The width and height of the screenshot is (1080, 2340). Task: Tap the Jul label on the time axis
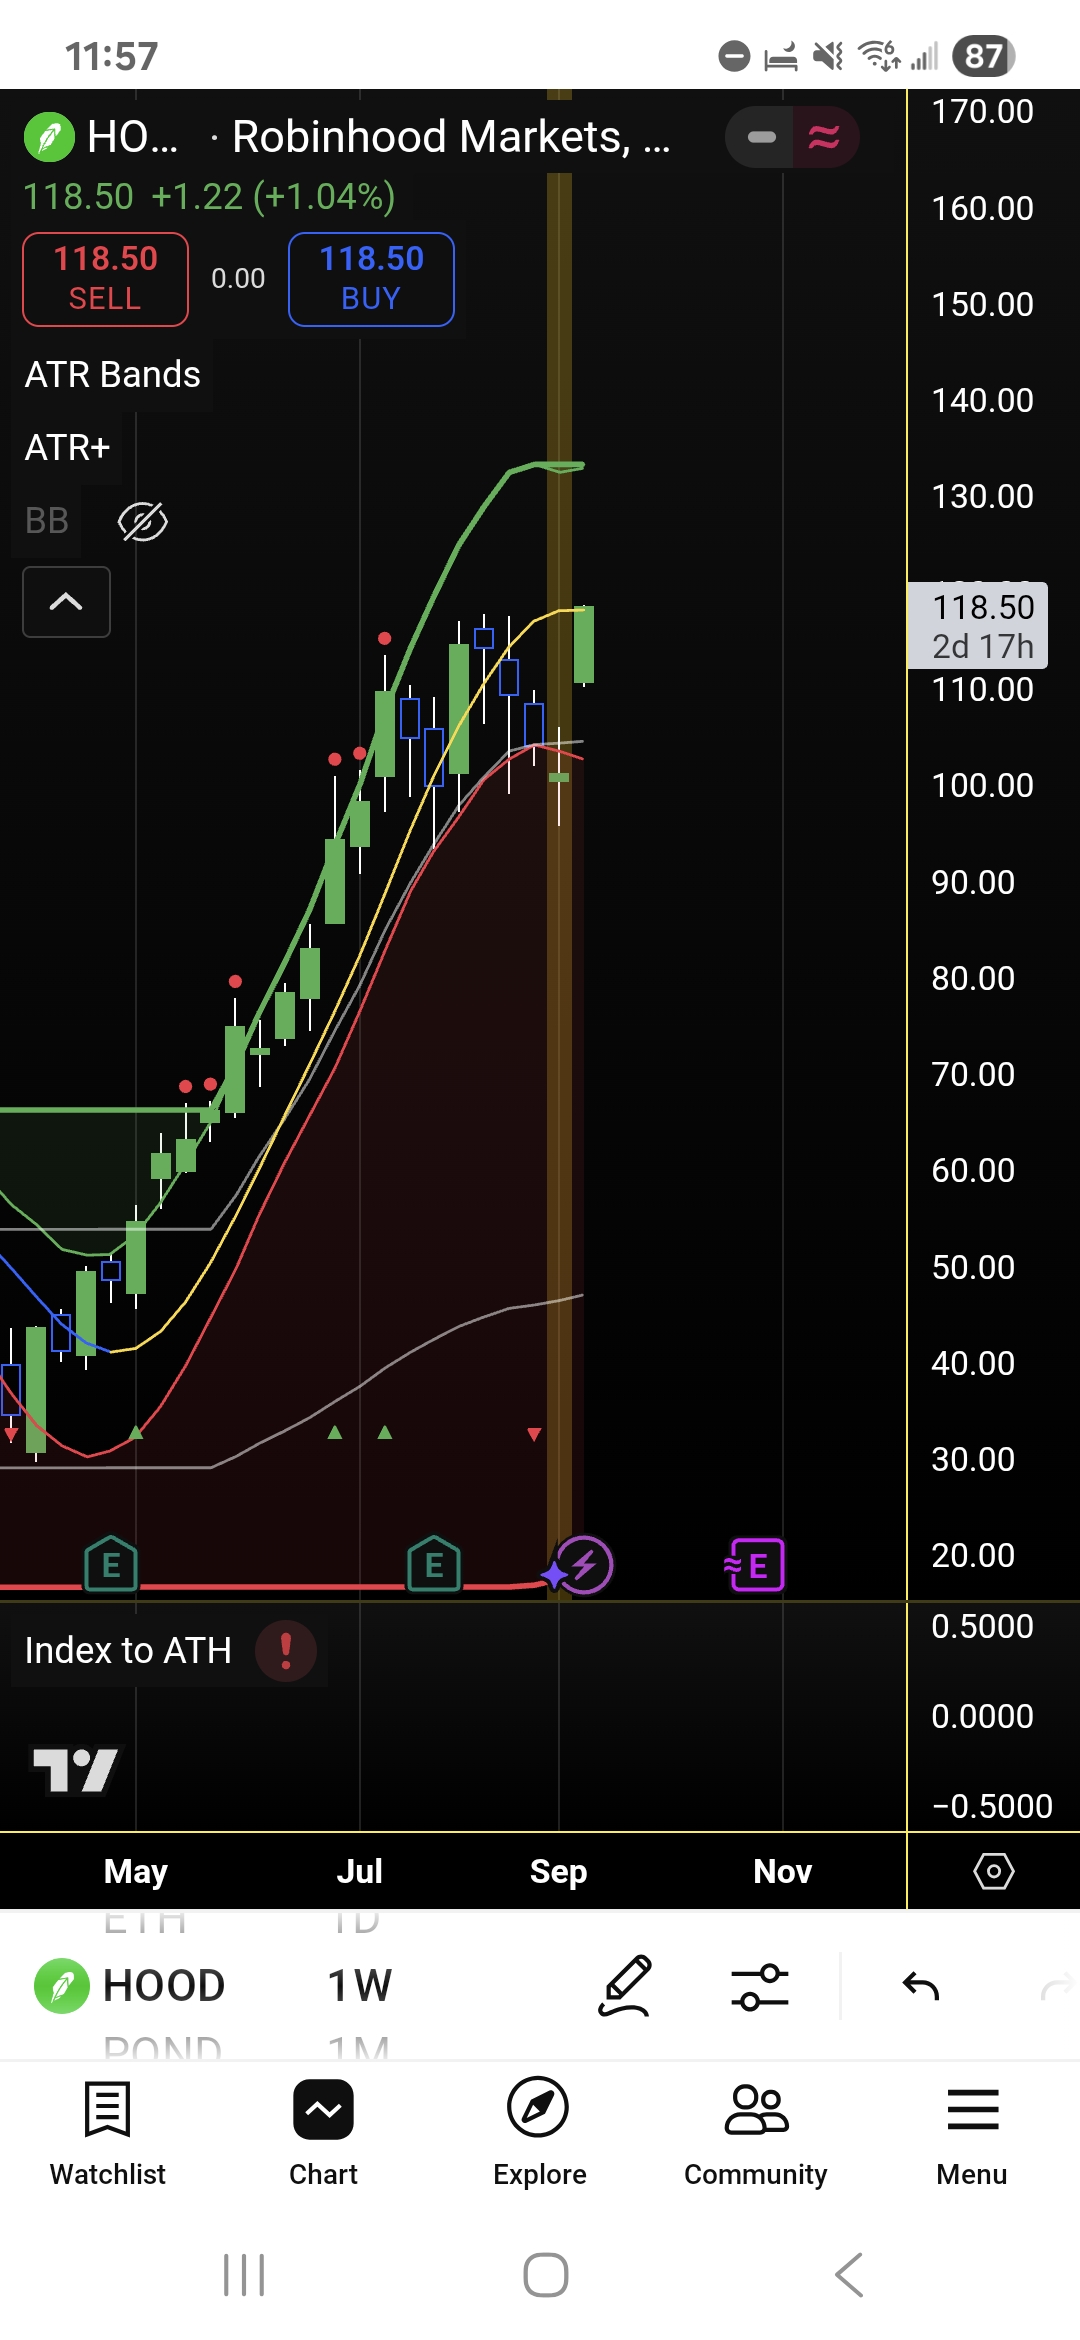(x=360, y=1871)
